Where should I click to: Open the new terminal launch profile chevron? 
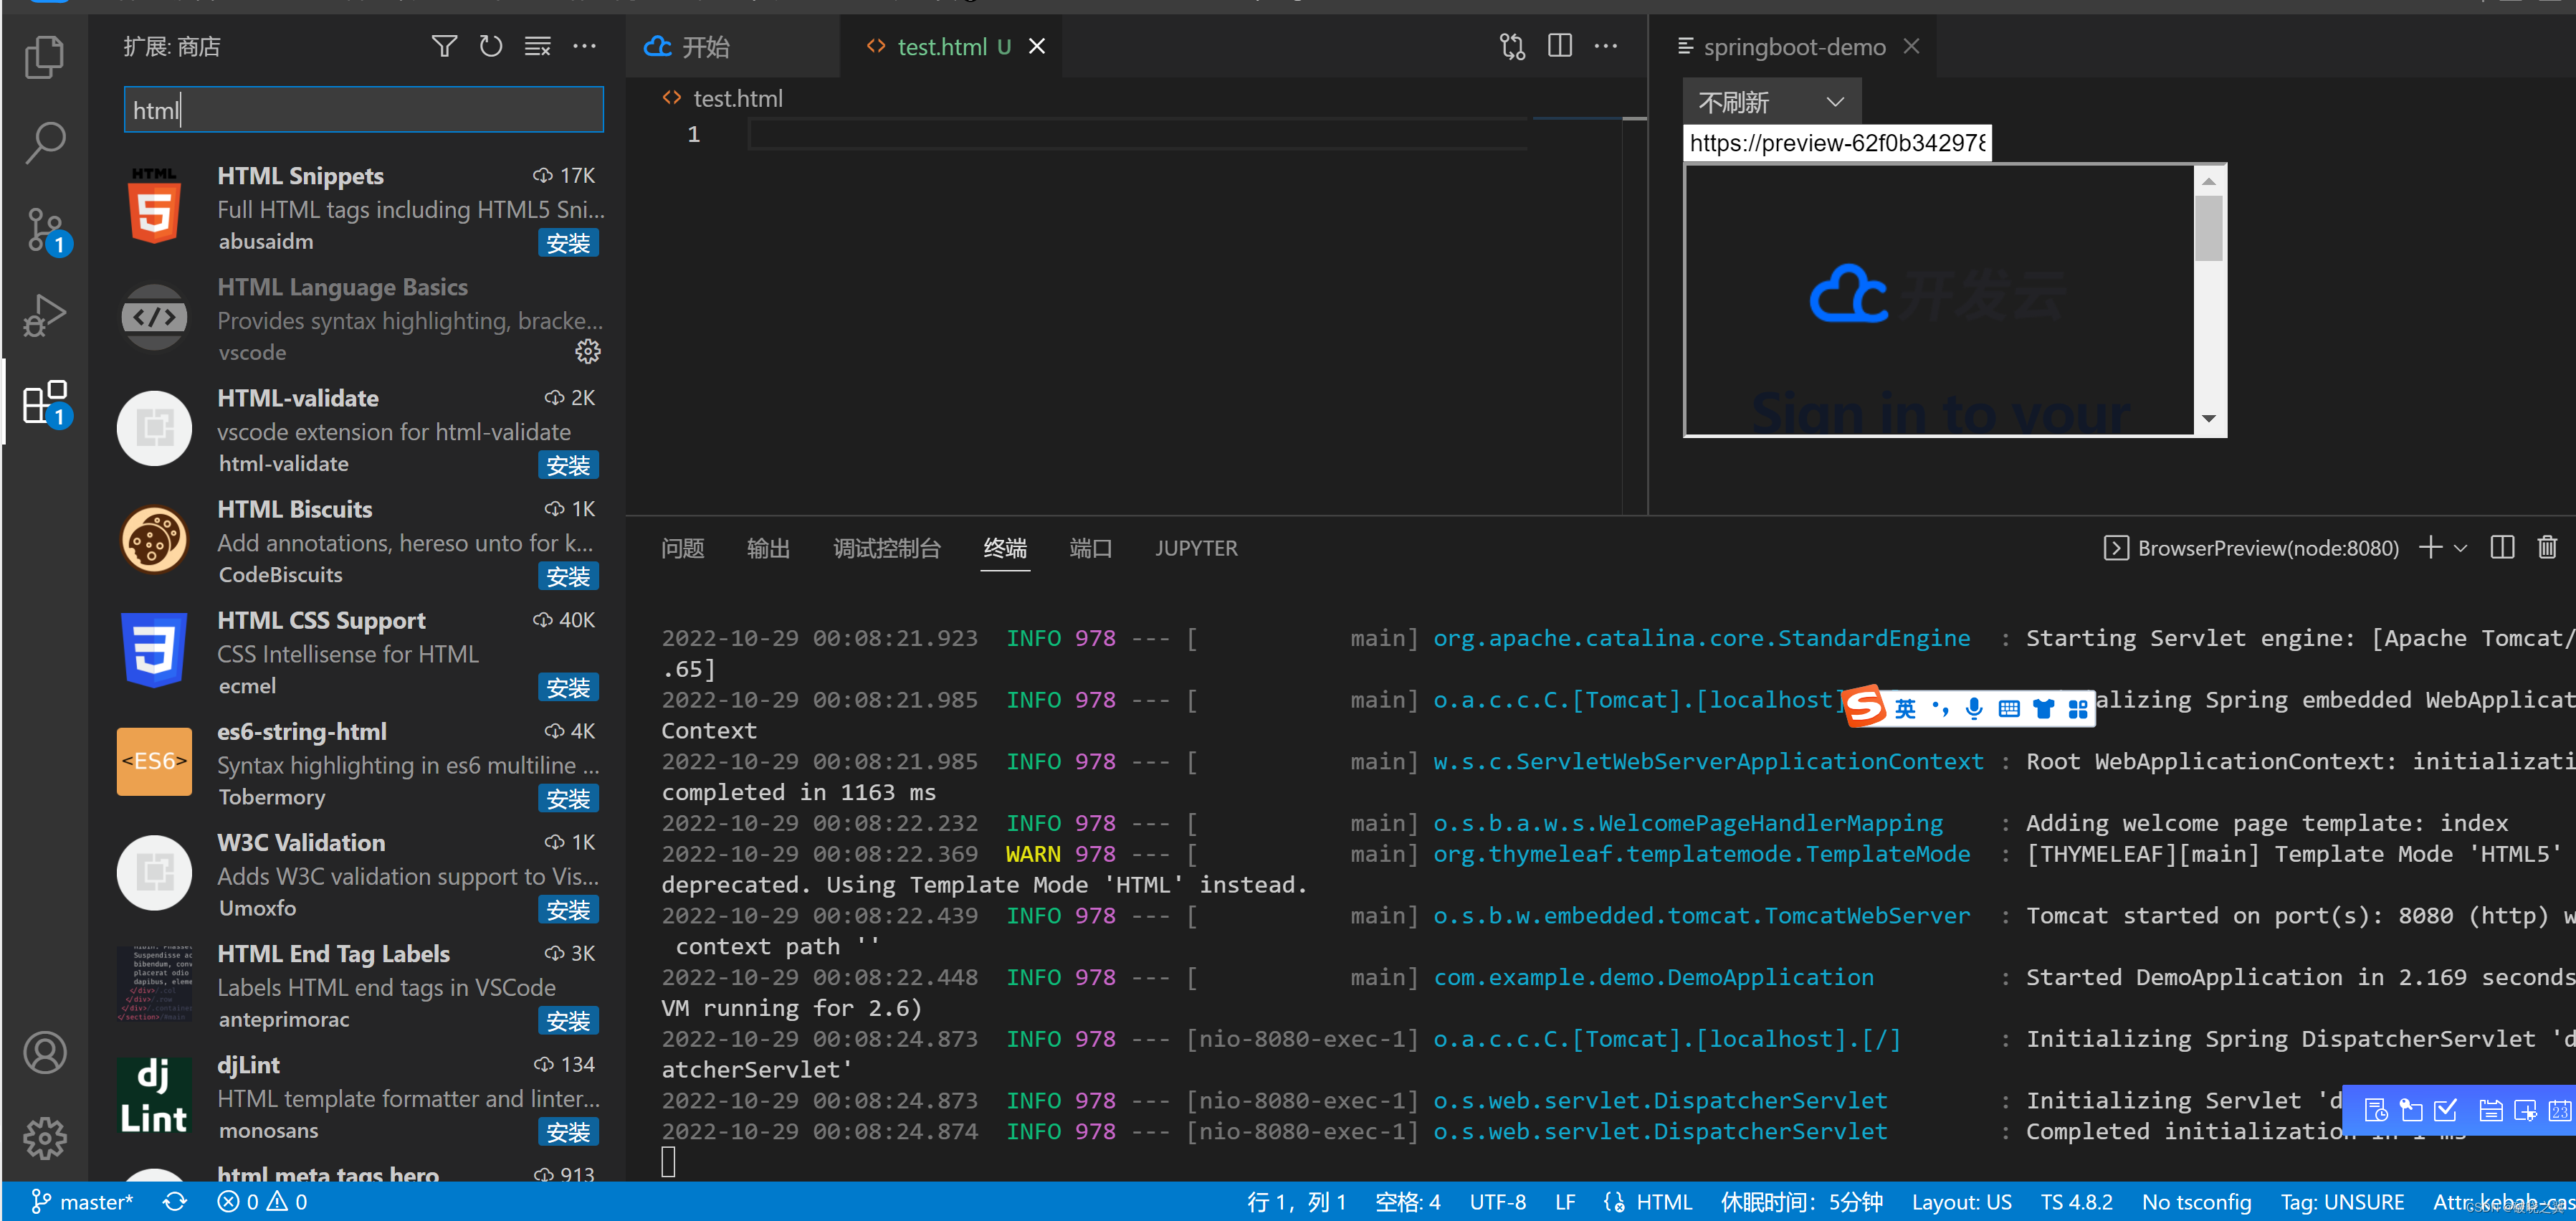coord(2461,548)
